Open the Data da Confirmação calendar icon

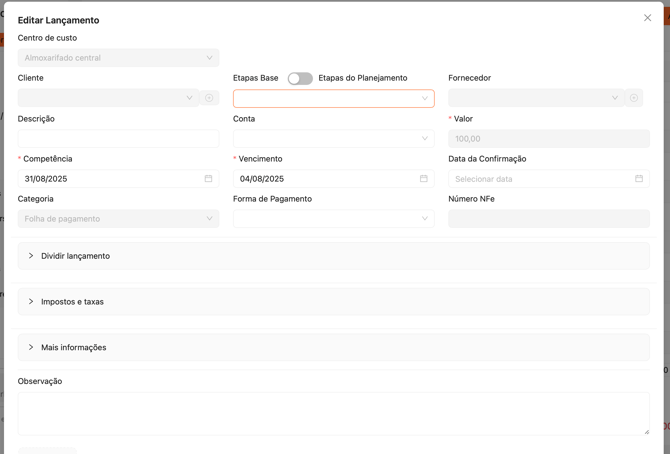639,179
